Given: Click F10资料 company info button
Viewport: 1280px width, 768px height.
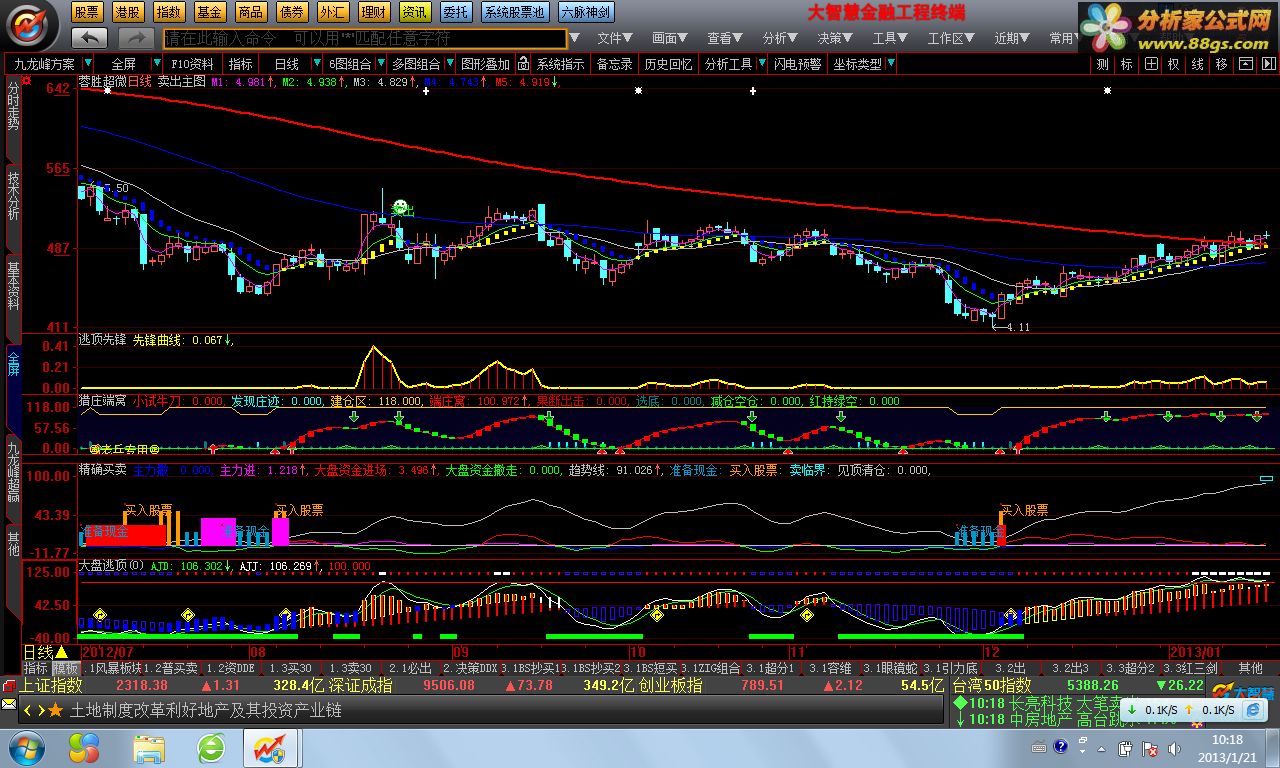Looking at the screenshot, I should [x=193, y=63].
